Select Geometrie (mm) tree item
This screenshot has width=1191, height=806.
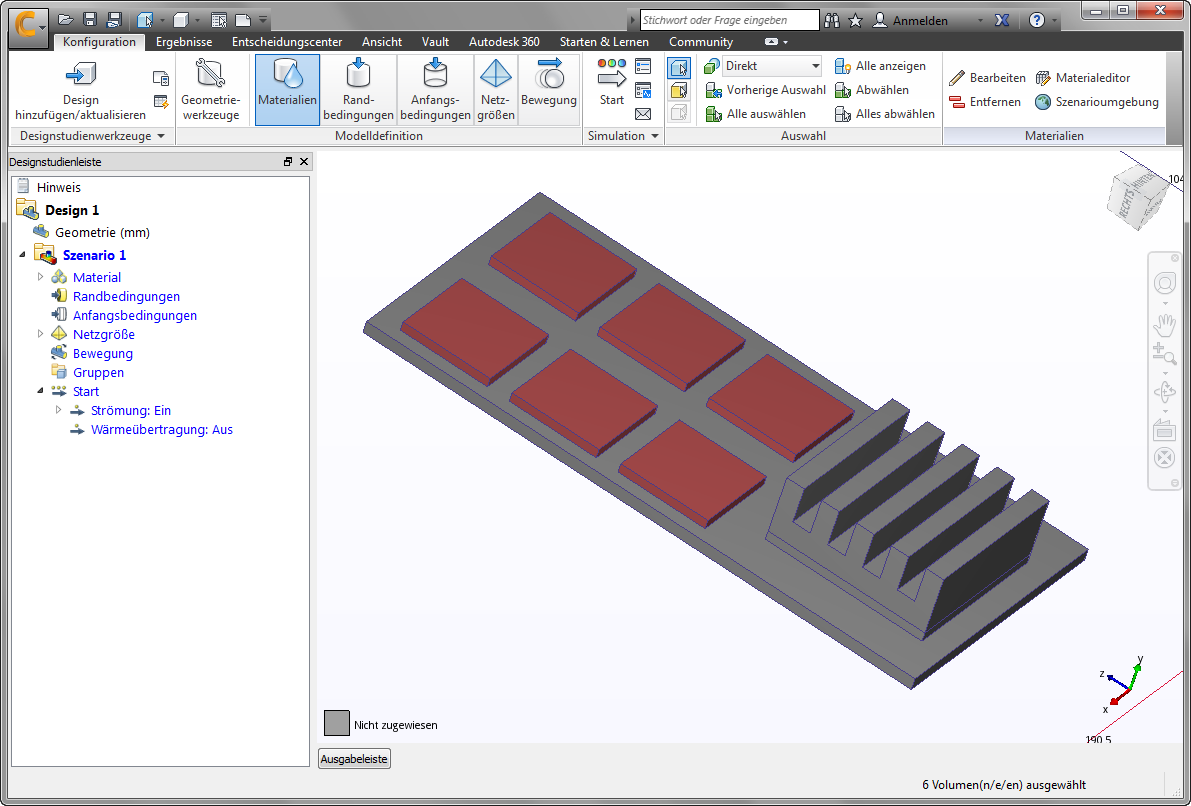coord(102,232)
